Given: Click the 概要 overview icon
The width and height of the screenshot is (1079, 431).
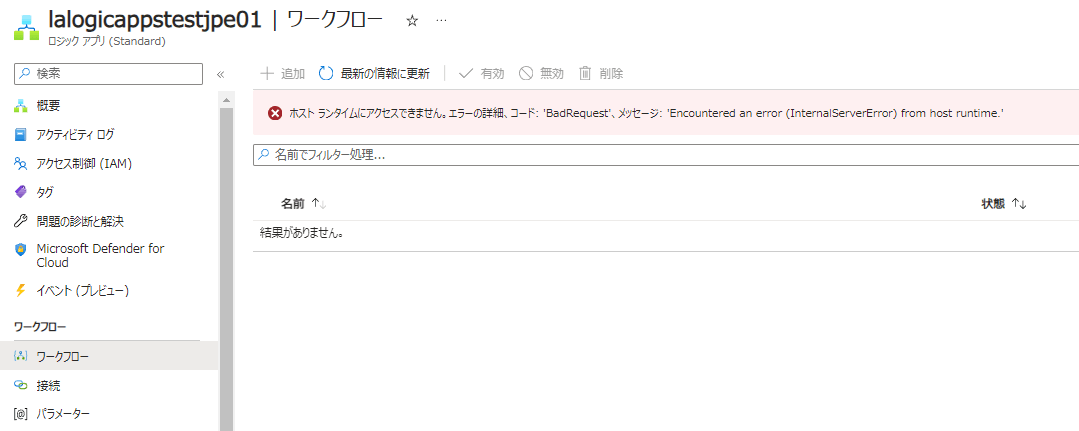Looking at the screenshot, I should click(21, 106).
